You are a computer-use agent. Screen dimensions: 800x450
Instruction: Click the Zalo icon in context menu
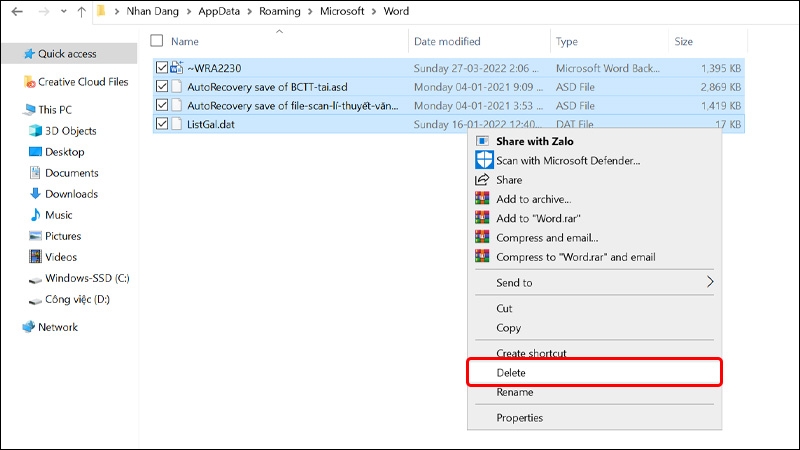click(x=482, y=141)
